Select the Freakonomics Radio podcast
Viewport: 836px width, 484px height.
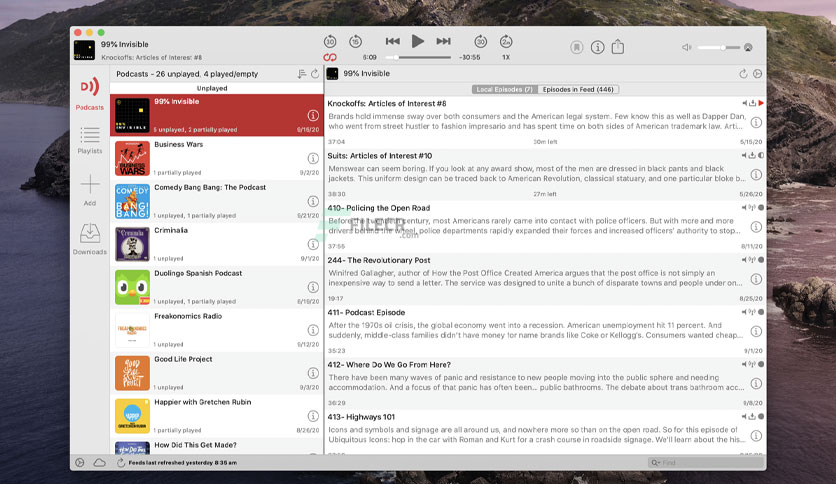pyautogui.click(x=217, y=330)
